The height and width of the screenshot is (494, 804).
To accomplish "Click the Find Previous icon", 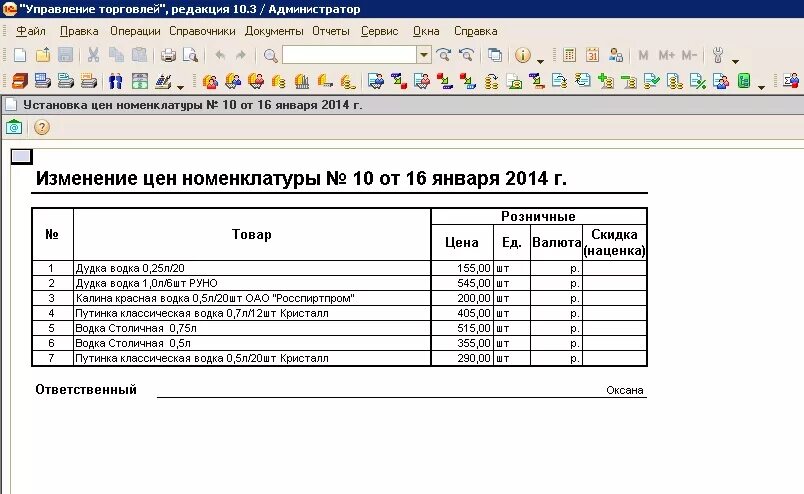I will point(466,55).
